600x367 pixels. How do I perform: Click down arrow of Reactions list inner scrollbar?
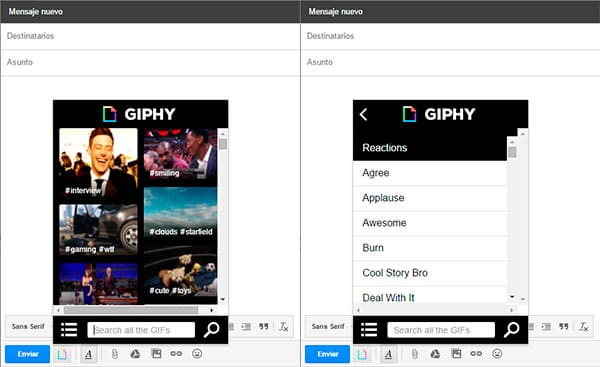(x=512, y=297)
